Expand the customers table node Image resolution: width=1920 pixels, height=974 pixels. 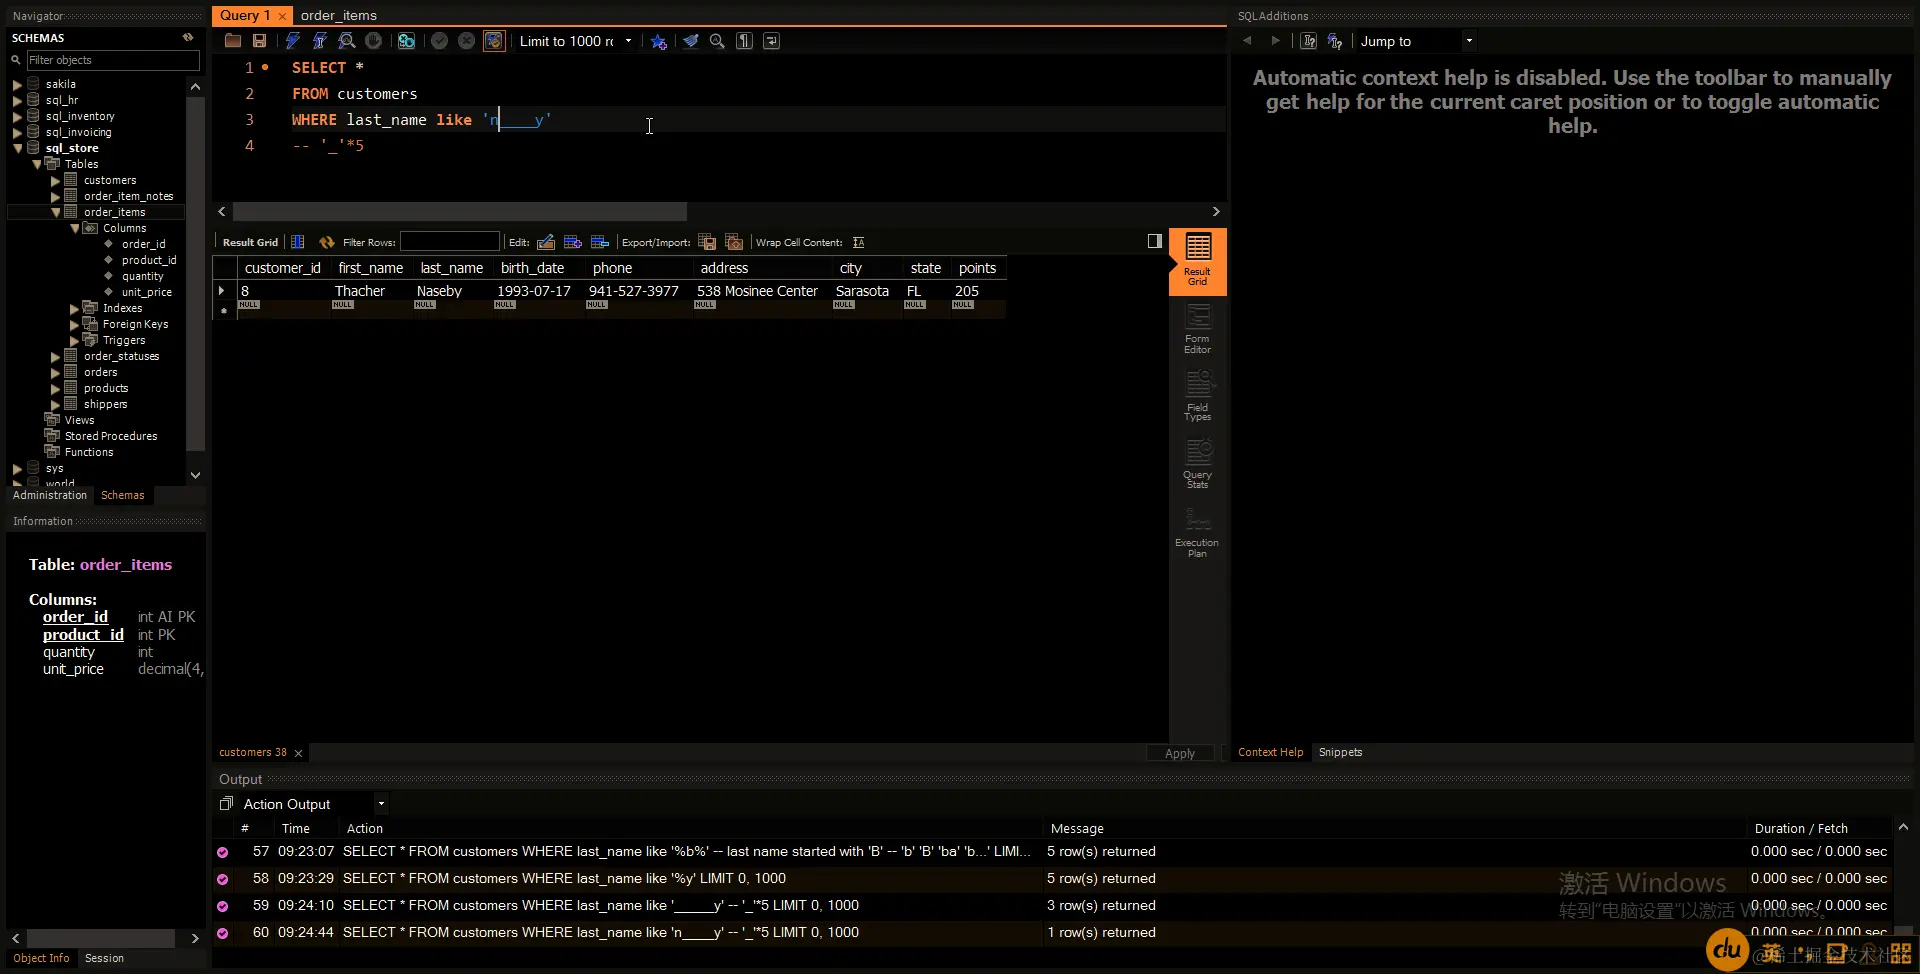click(56, 181)
